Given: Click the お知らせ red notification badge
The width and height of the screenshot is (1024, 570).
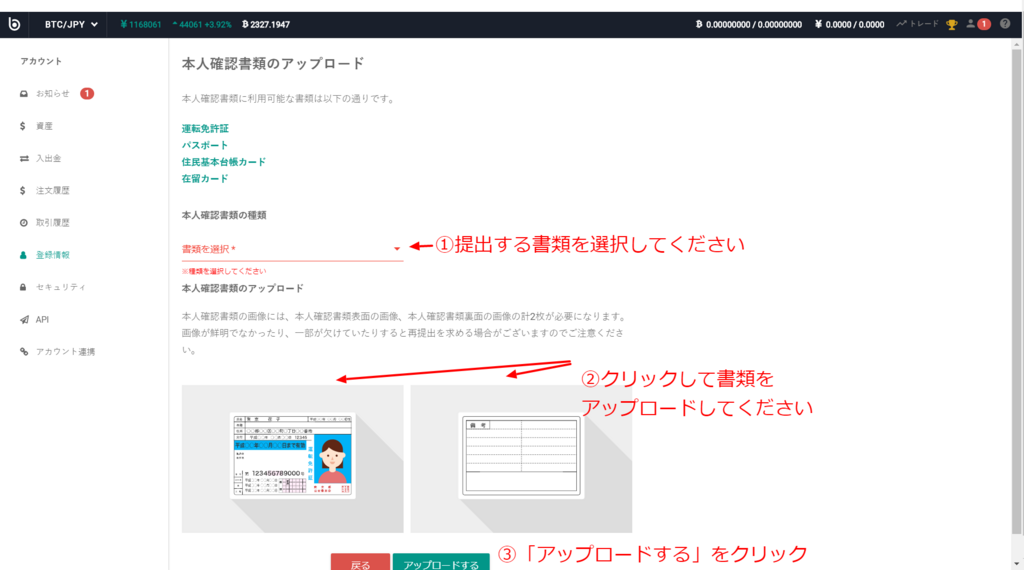Looking at the screenshot, I should coord(87,94).
